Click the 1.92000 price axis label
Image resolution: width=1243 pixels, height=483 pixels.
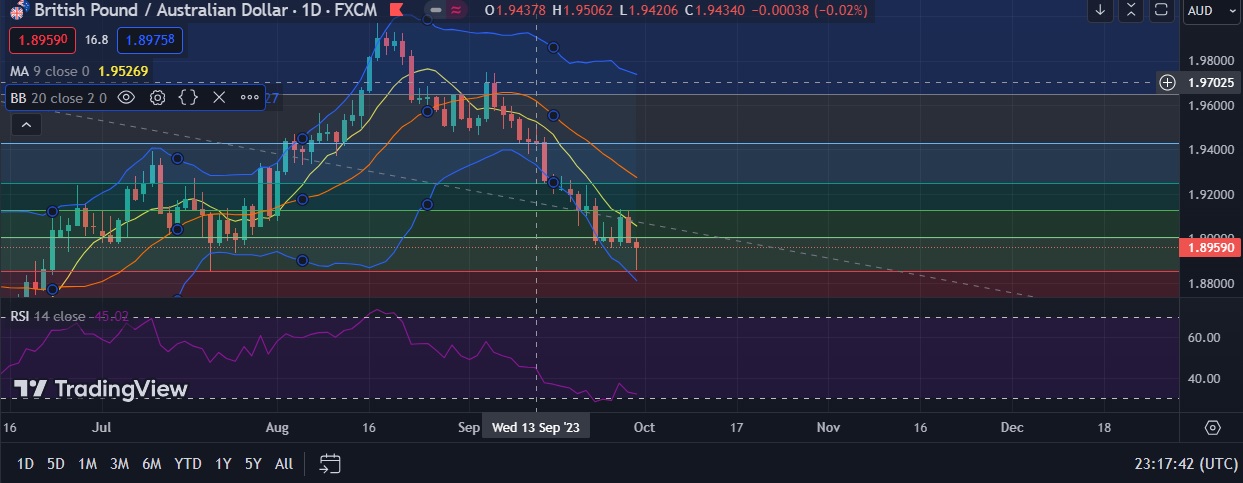[1210, 194]
